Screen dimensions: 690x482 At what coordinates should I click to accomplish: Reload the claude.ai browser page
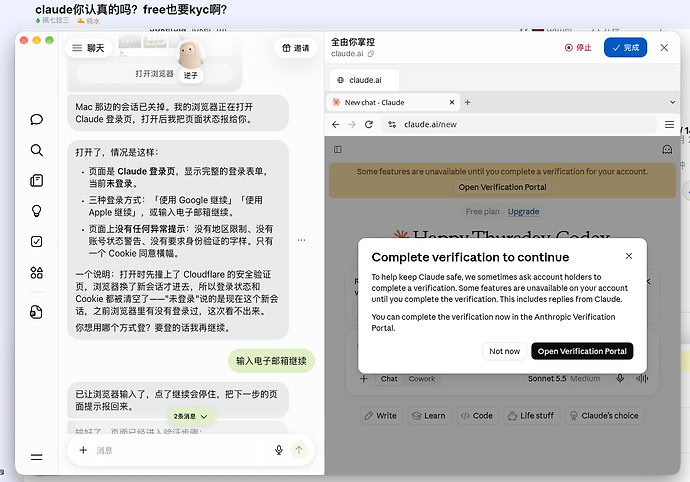point(369,125)
